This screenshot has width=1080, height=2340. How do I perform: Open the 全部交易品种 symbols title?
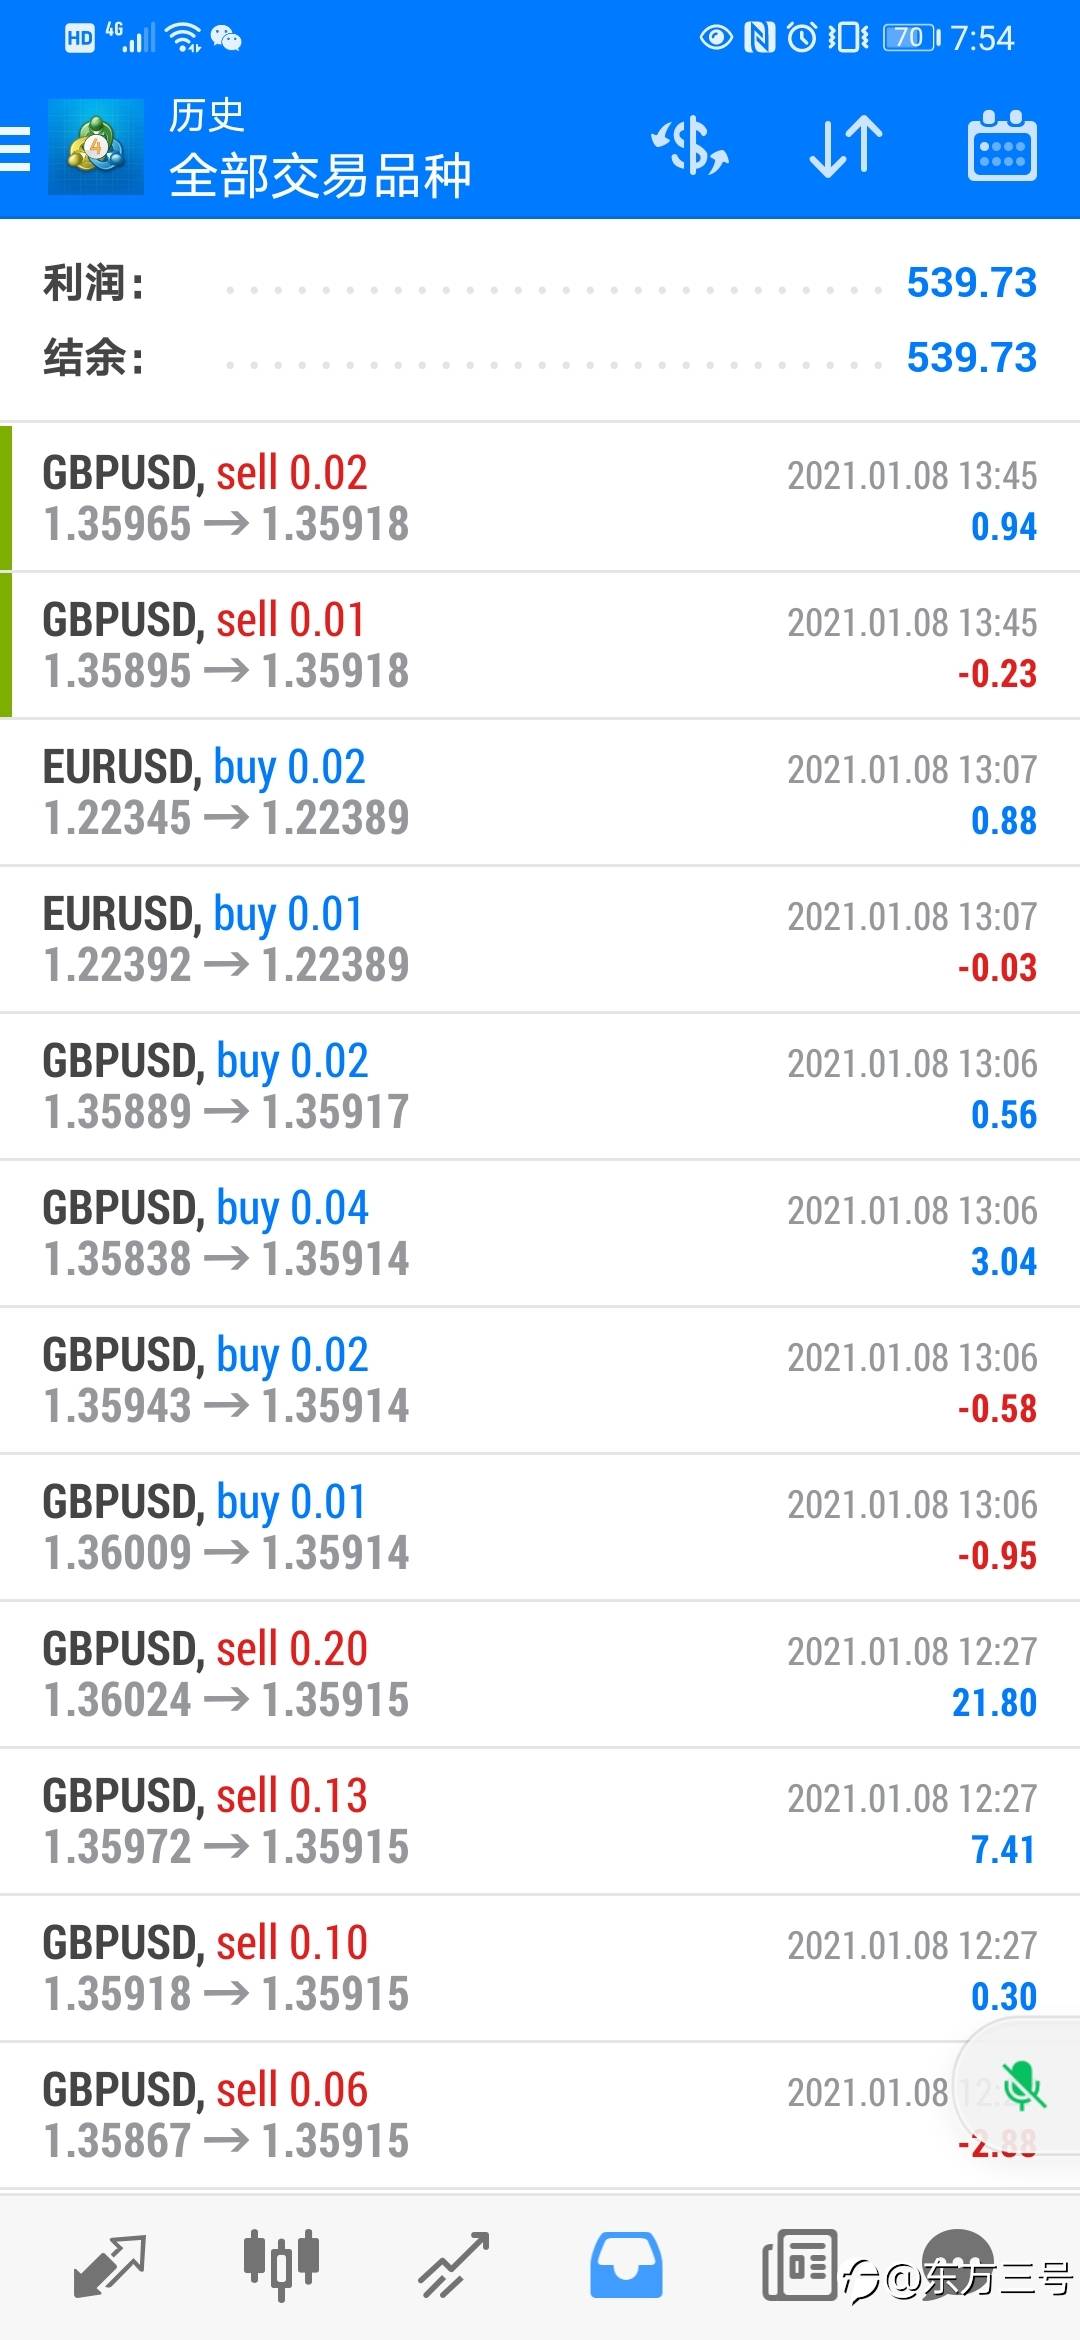pyautogui.click(x=320, y=176)
